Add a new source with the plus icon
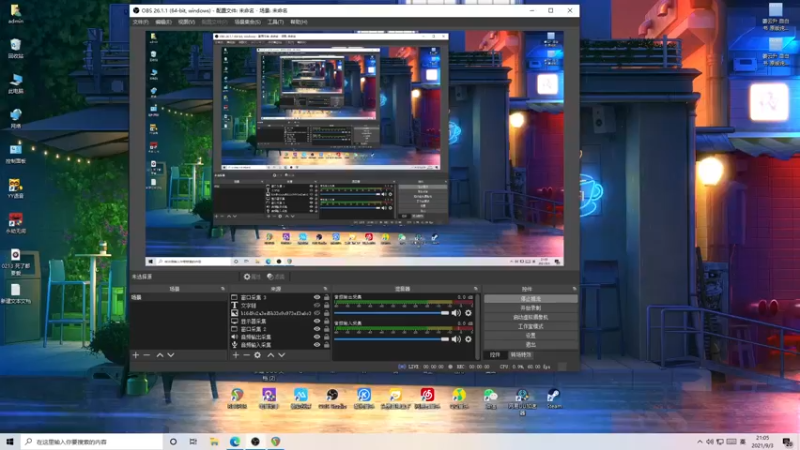800x450 pixels. [x=235, y=355]
